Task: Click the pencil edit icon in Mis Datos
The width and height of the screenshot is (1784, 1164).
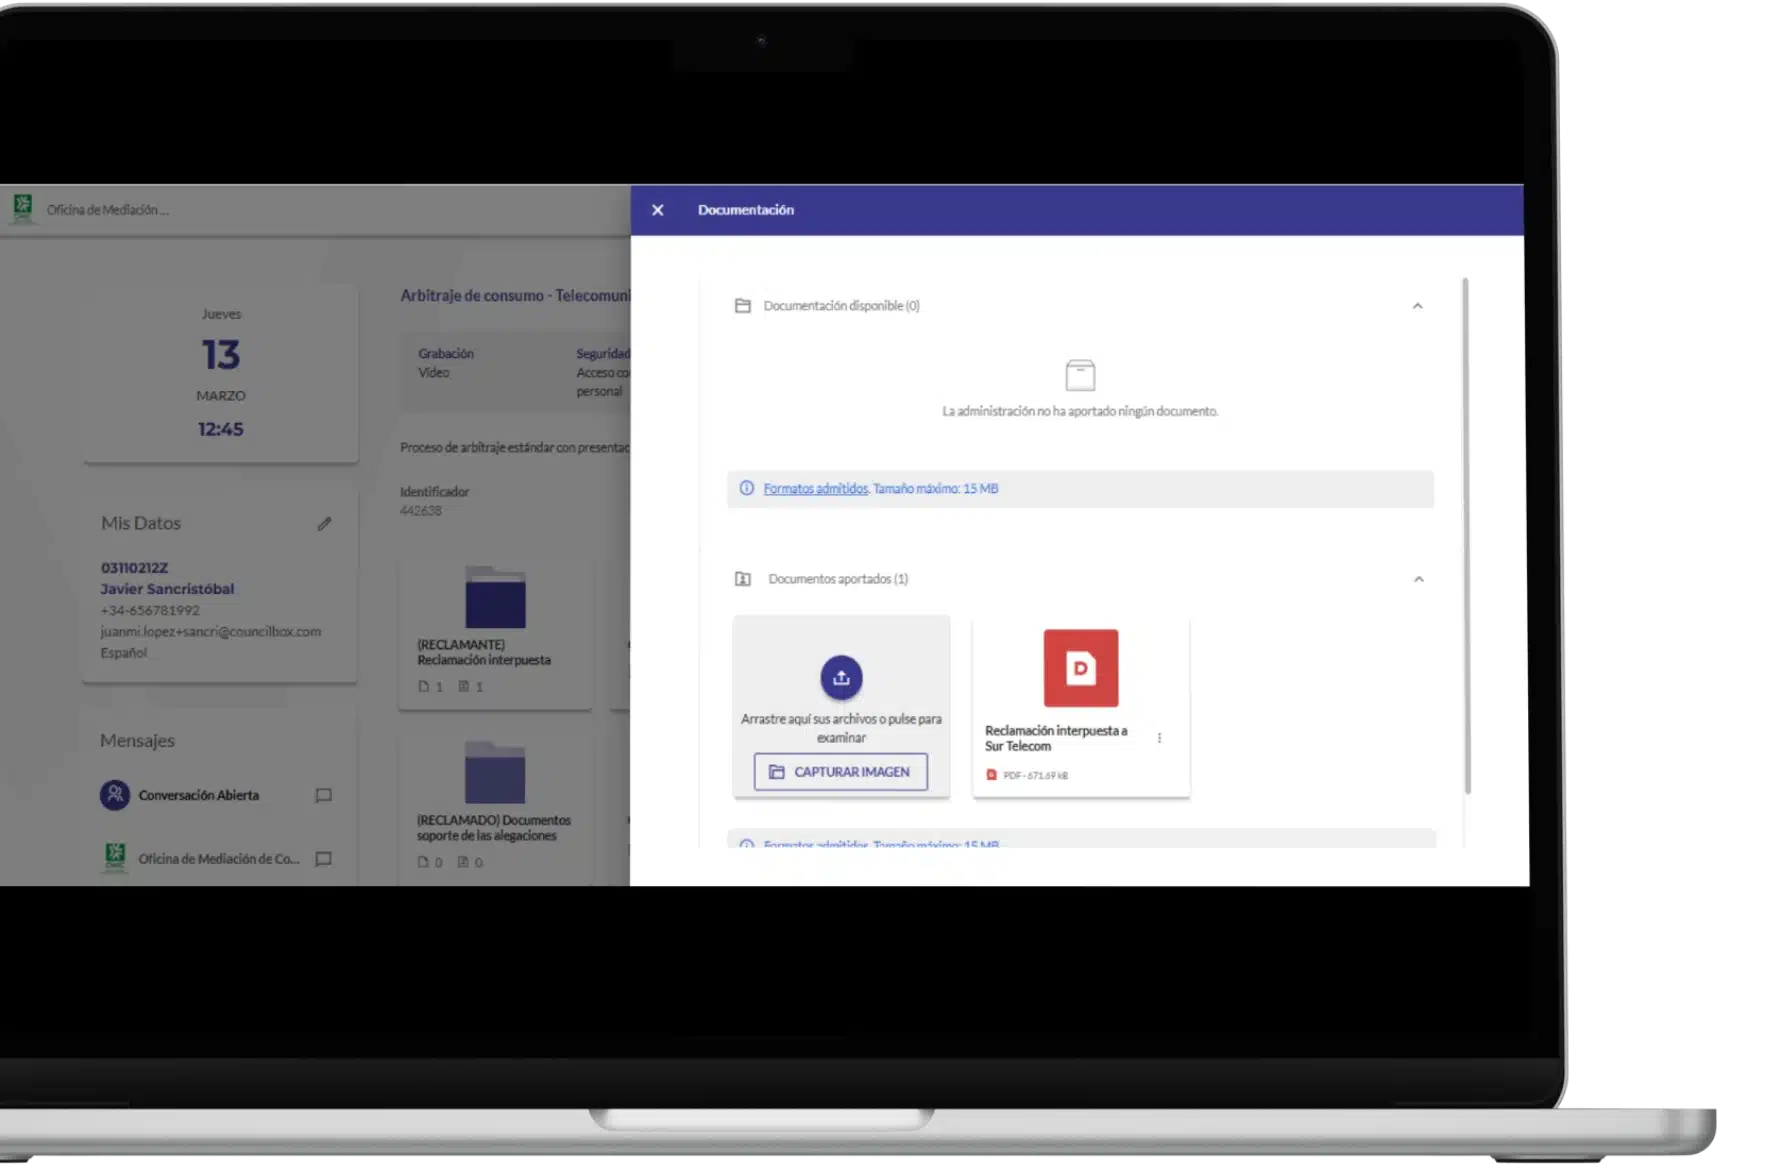Action: click(x=324, y=524)
